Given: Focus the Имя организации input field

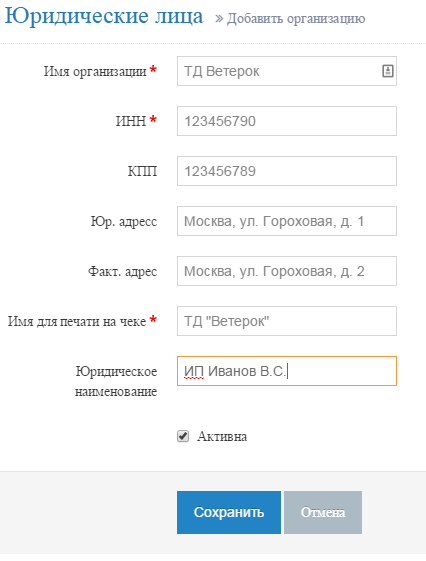Looking at the screenshot, I should [x=287, y=71].
